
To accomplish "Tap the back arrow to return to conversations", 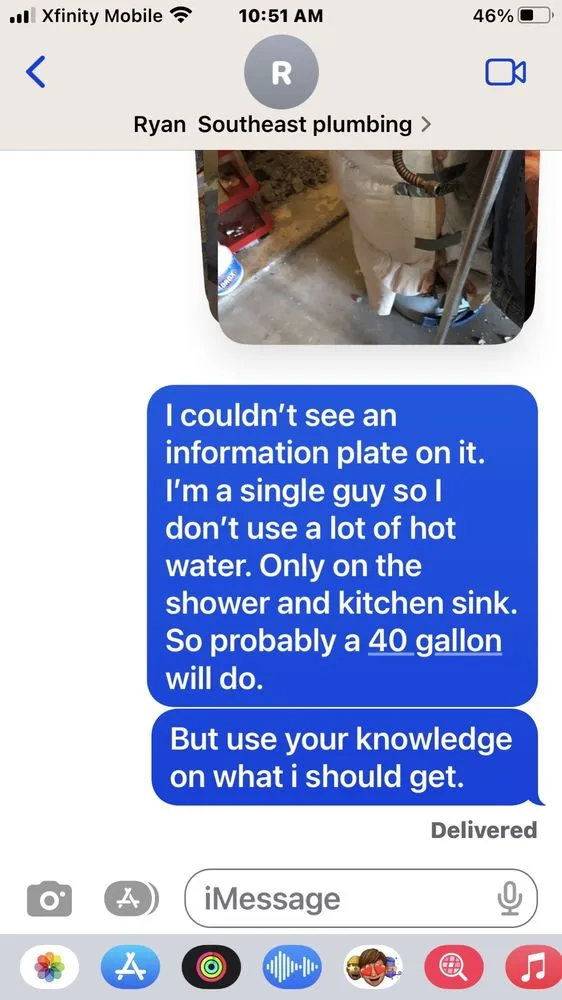I will tap(36, 71).
